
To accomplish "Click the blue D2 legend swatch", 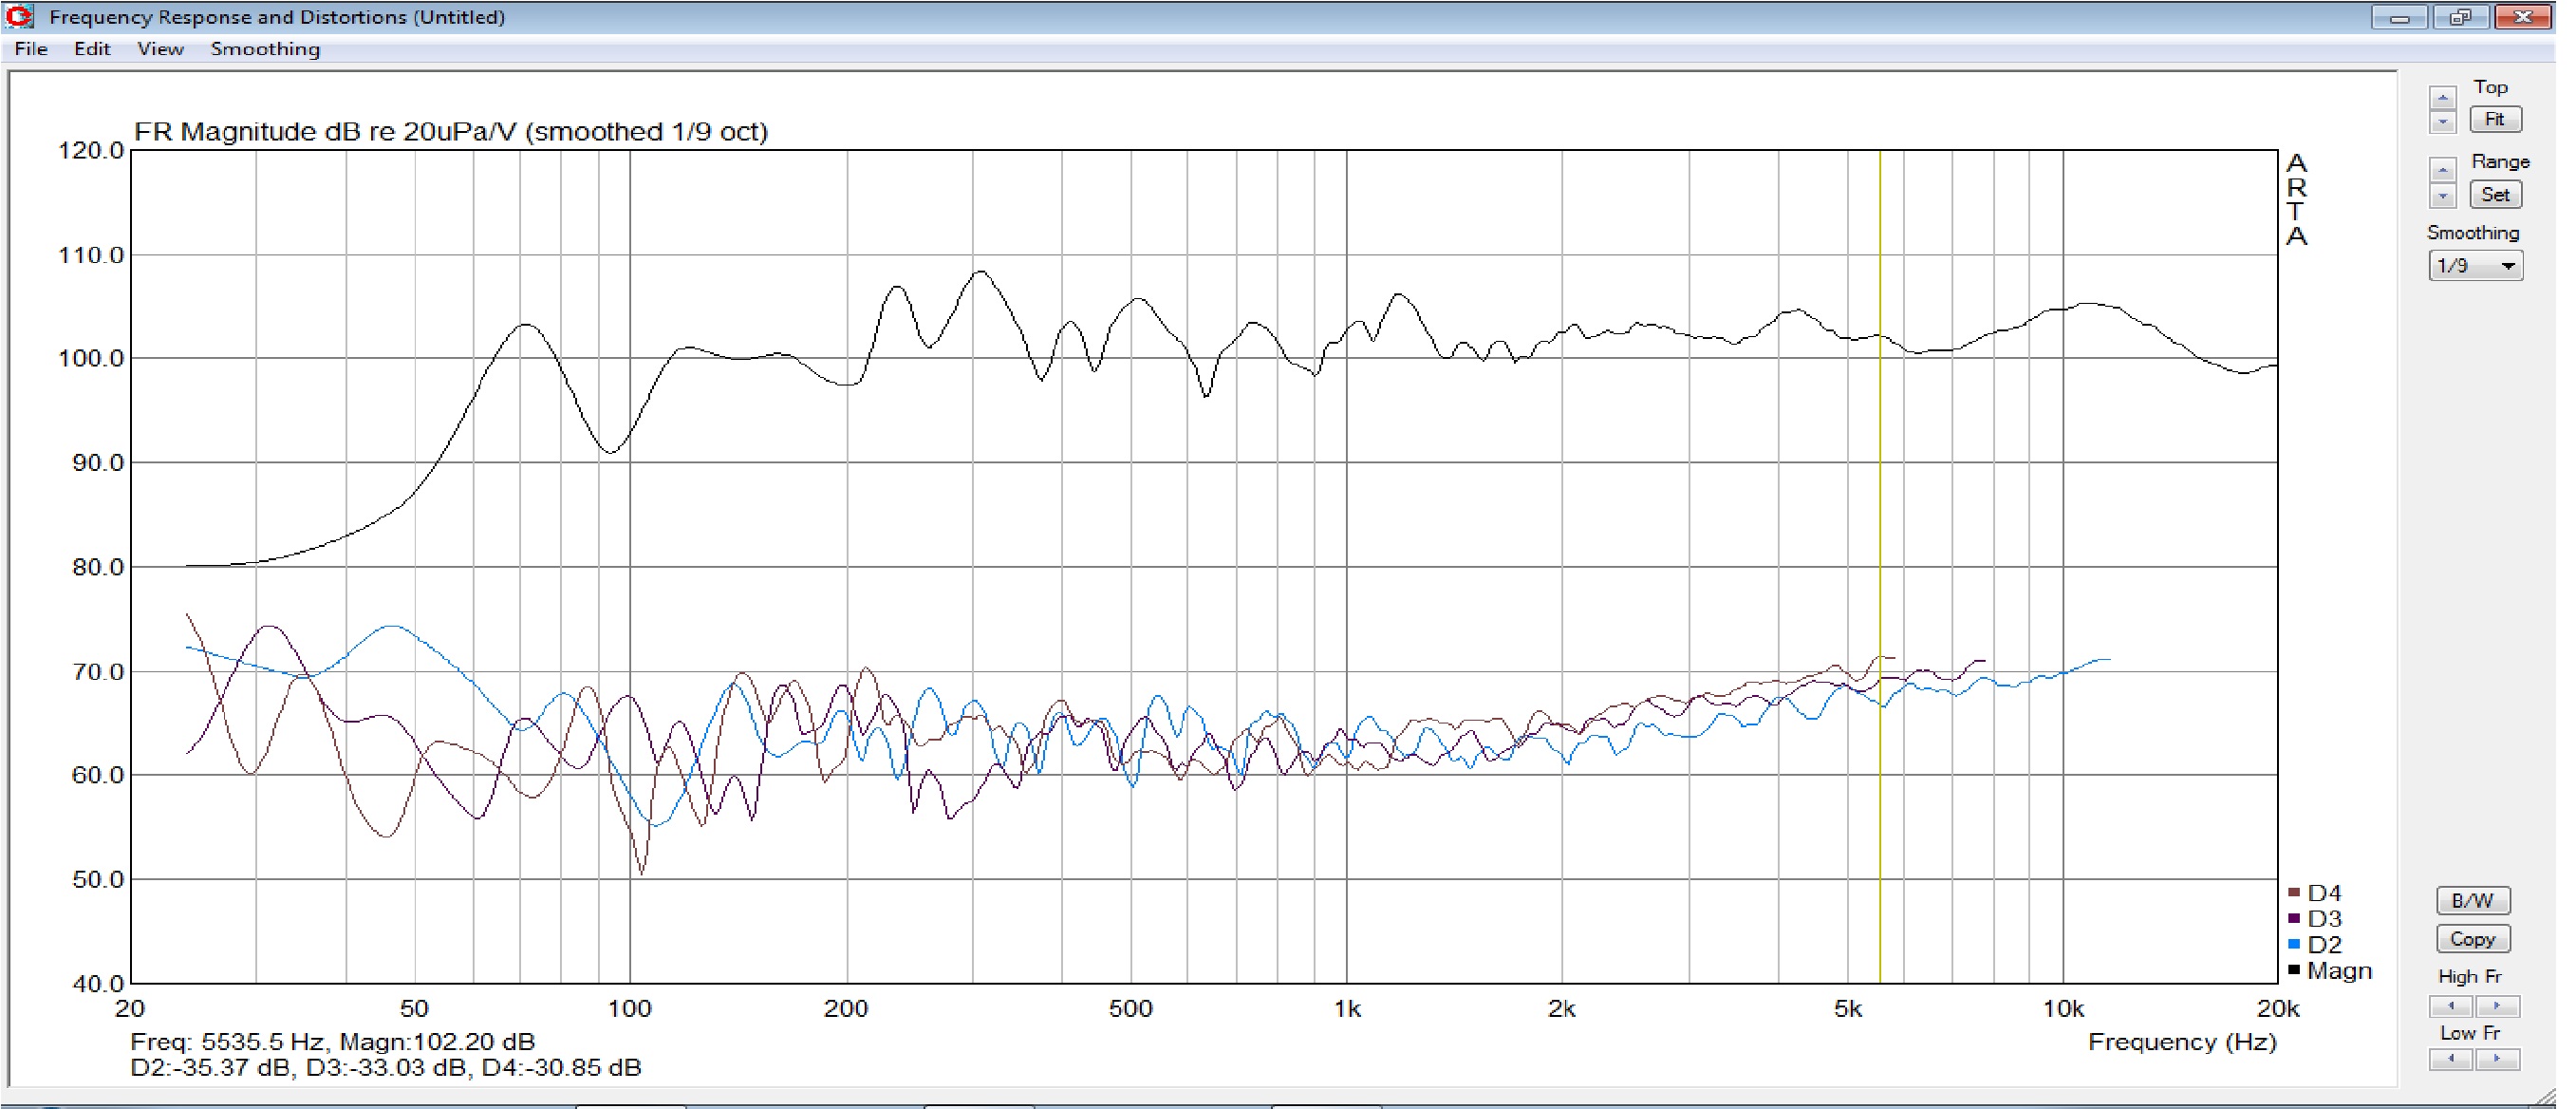I will pyautogui.click(x=2293, y=944).
